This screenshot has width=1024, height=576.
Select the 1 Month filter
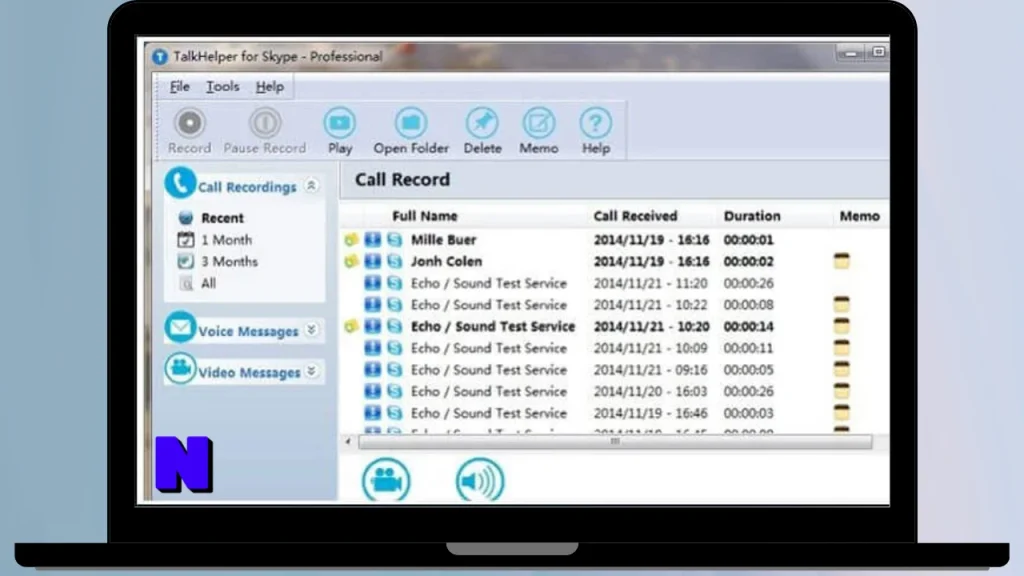pos(226,240)
